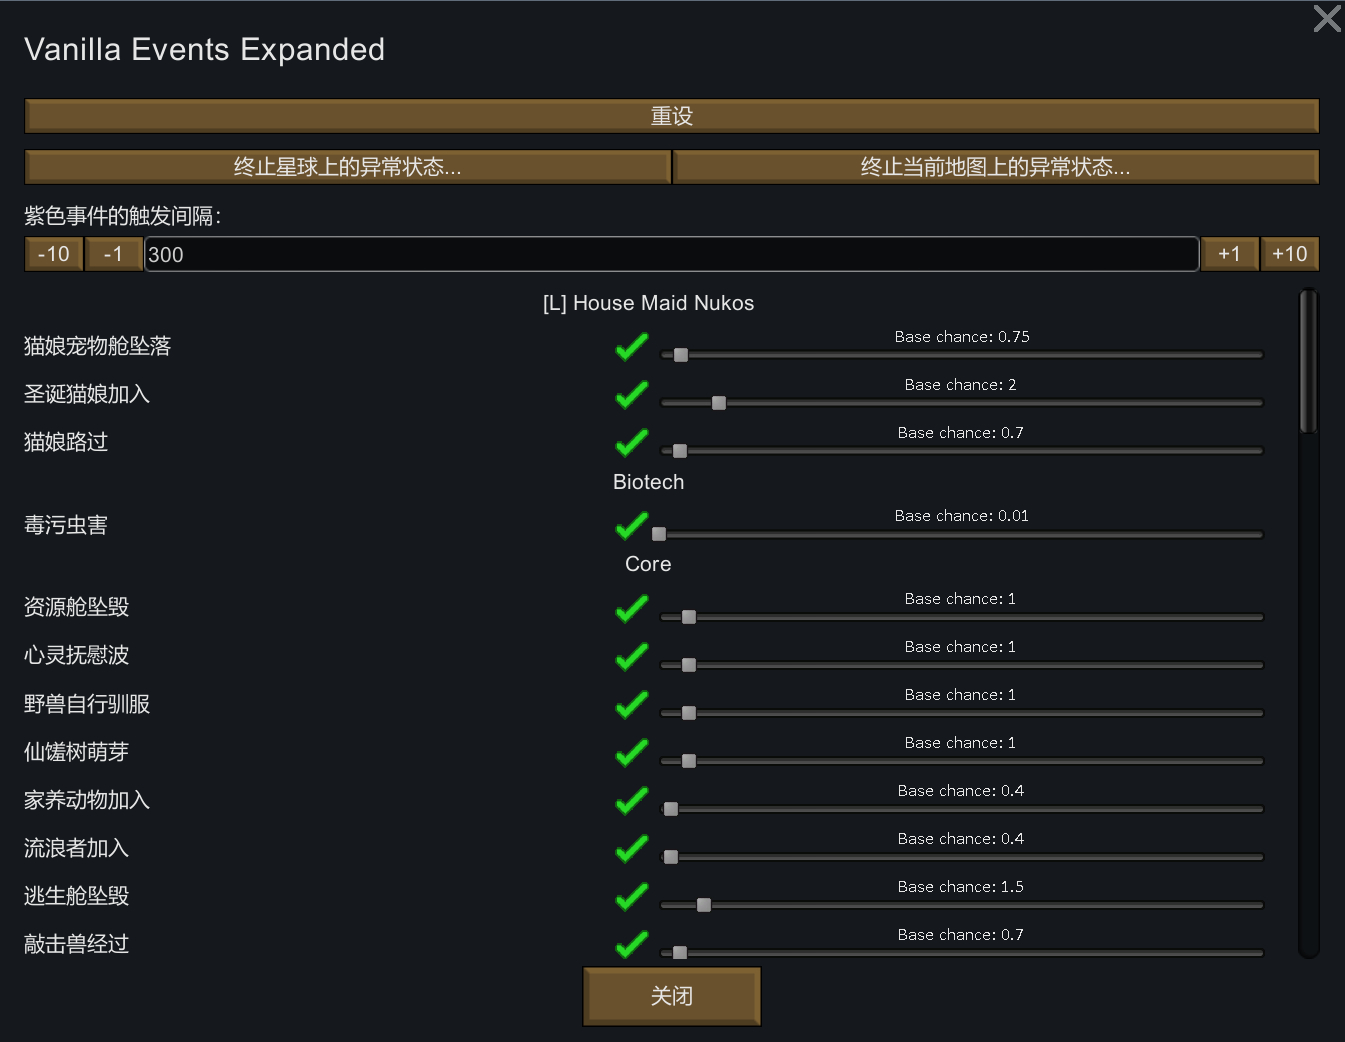The image size is (1345, 1042).
Task: Click the vertical scrollbar thumb
Action: (1308, 362)
